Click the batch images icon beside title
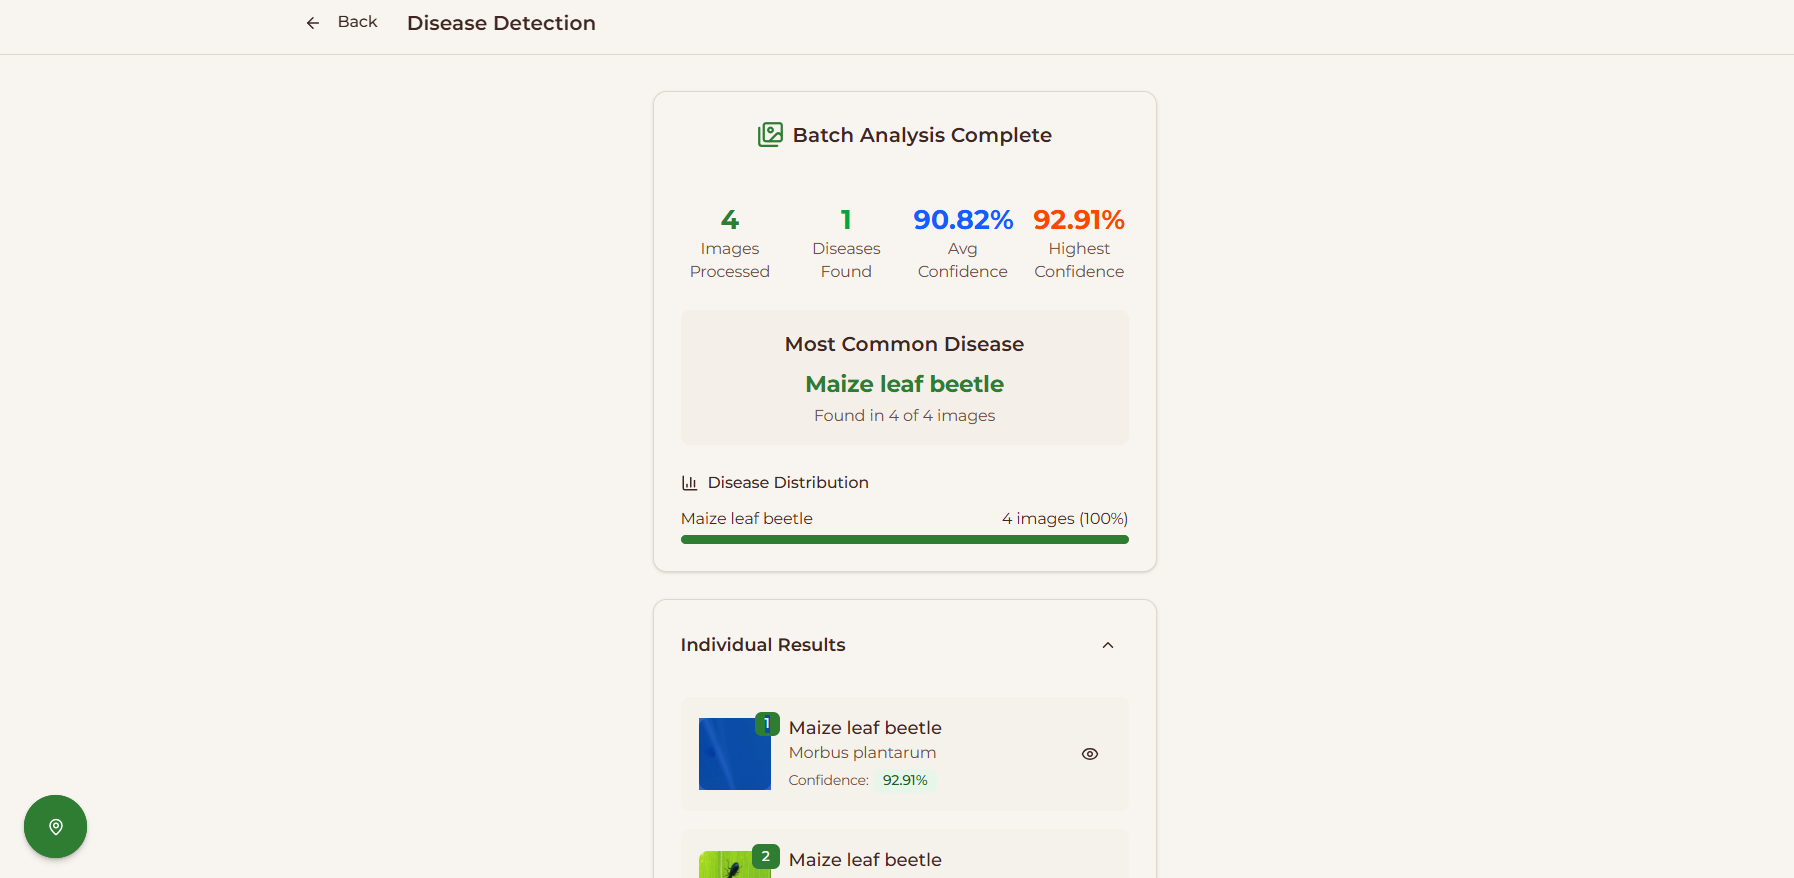The width and height of the screenshot is (1794, 878). click(x=770, y=135)
